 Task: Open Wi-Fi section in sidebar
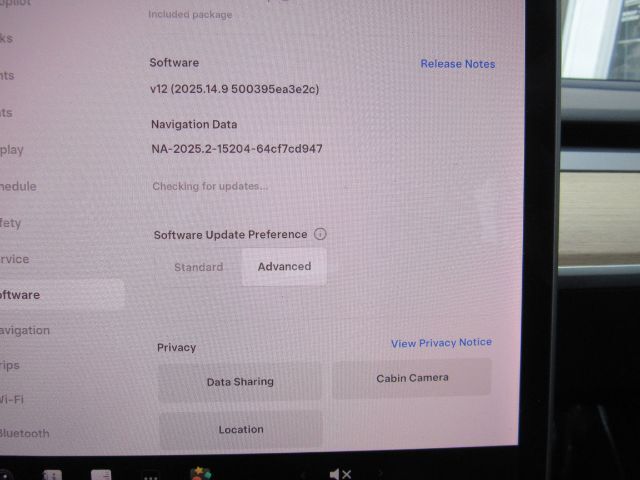12,399
